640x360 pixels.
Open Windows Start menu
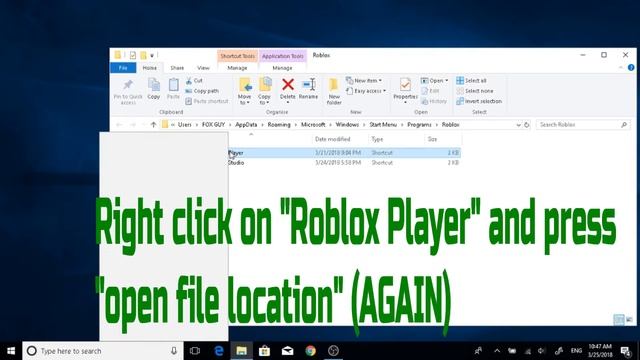(x=11, y=351)
